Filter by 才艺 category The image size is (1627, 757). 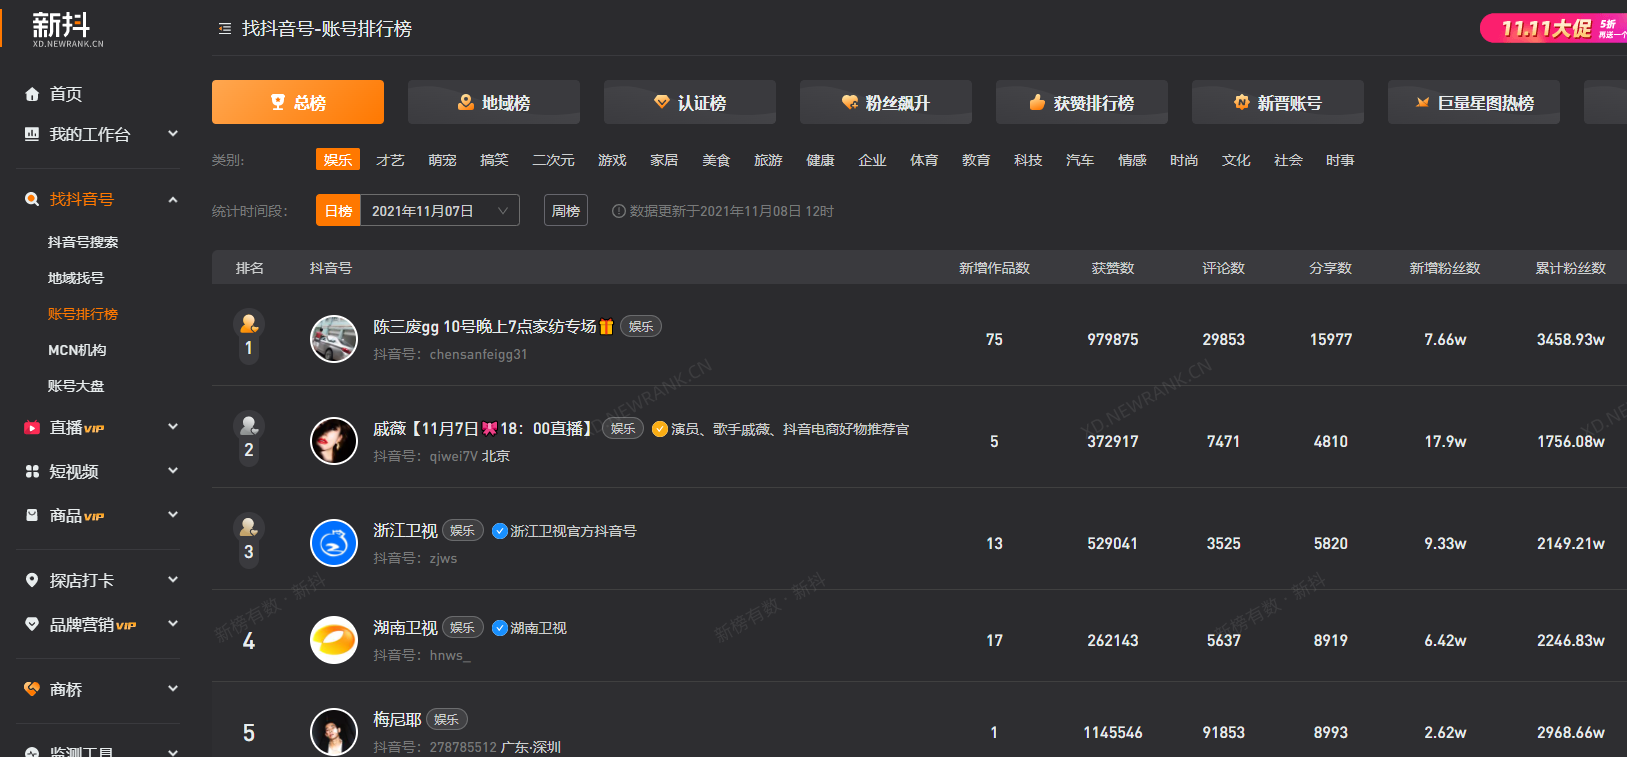pos(390,160)
